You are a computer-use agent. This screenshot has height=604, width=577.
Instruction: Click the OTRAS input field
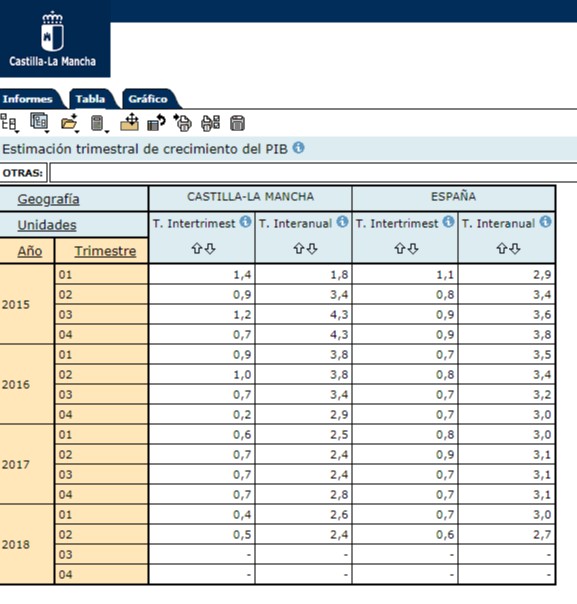point(313,173)
